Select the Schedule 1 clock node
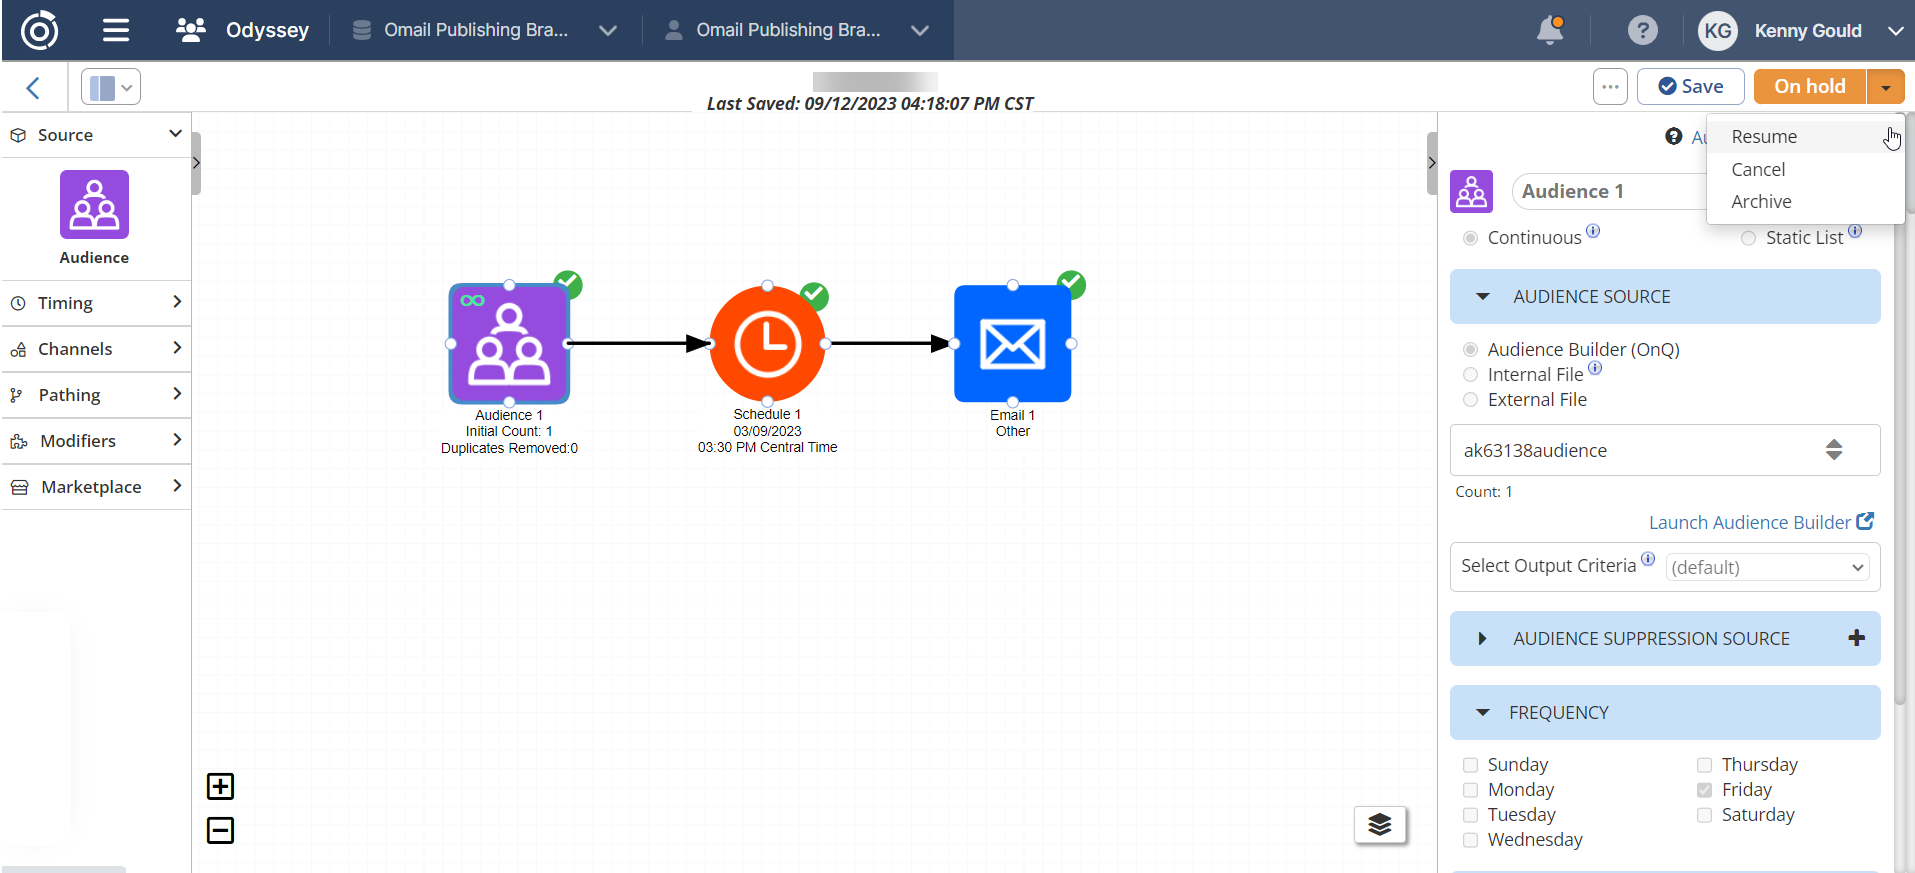 767,344
